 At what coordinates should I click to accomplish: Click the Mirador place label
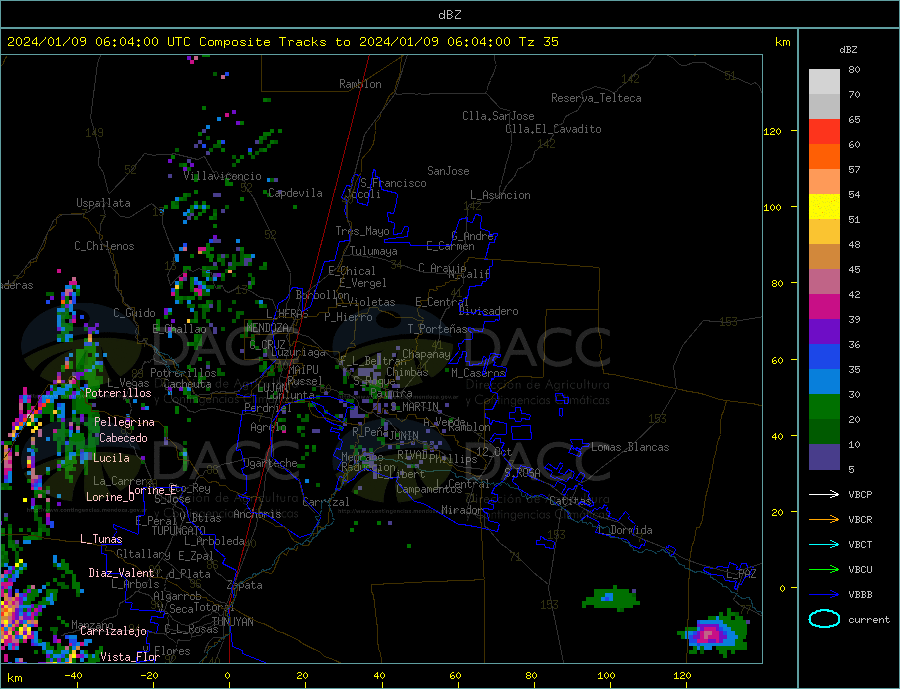(462, 510)
